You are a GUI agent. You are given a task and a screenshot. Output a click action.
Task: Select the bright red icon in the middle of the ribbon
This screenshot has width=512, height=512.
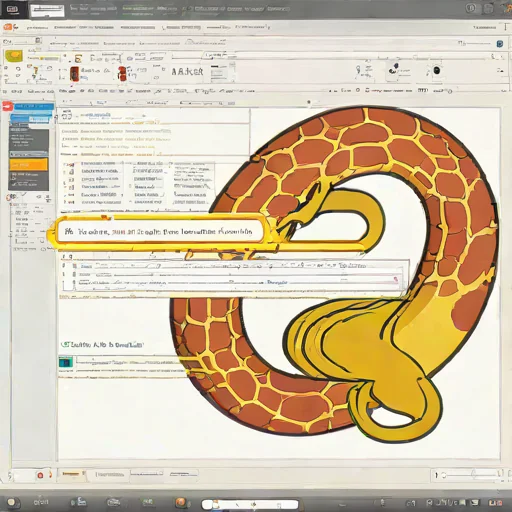pyautogui.click(x=122, y=73)
